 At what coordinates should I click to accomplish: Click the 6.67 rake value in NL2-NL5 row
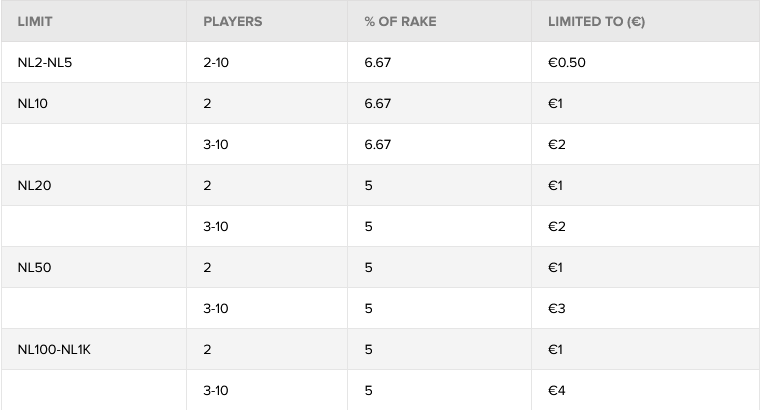(x=378, y=62)
